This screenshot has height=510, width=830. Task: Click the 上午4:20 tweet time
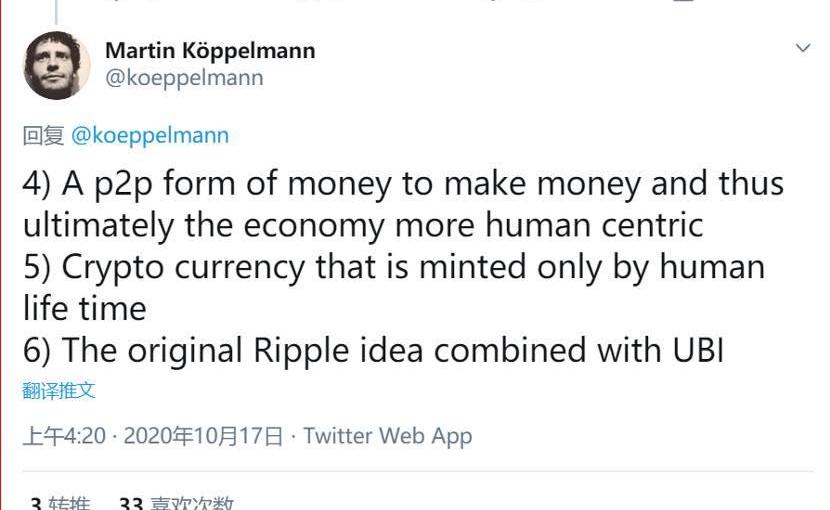coord(63,436)
